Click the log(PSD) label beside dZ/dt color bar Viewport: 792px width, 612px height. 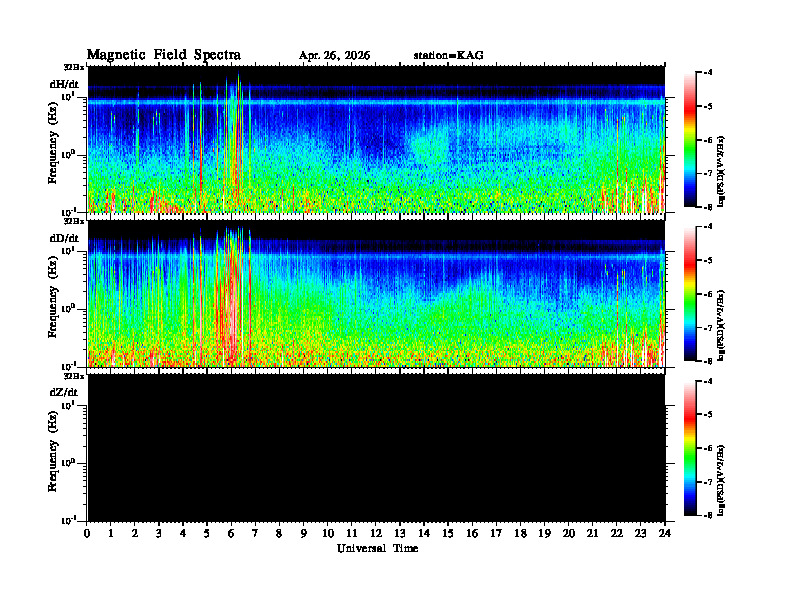click(721, 480)
